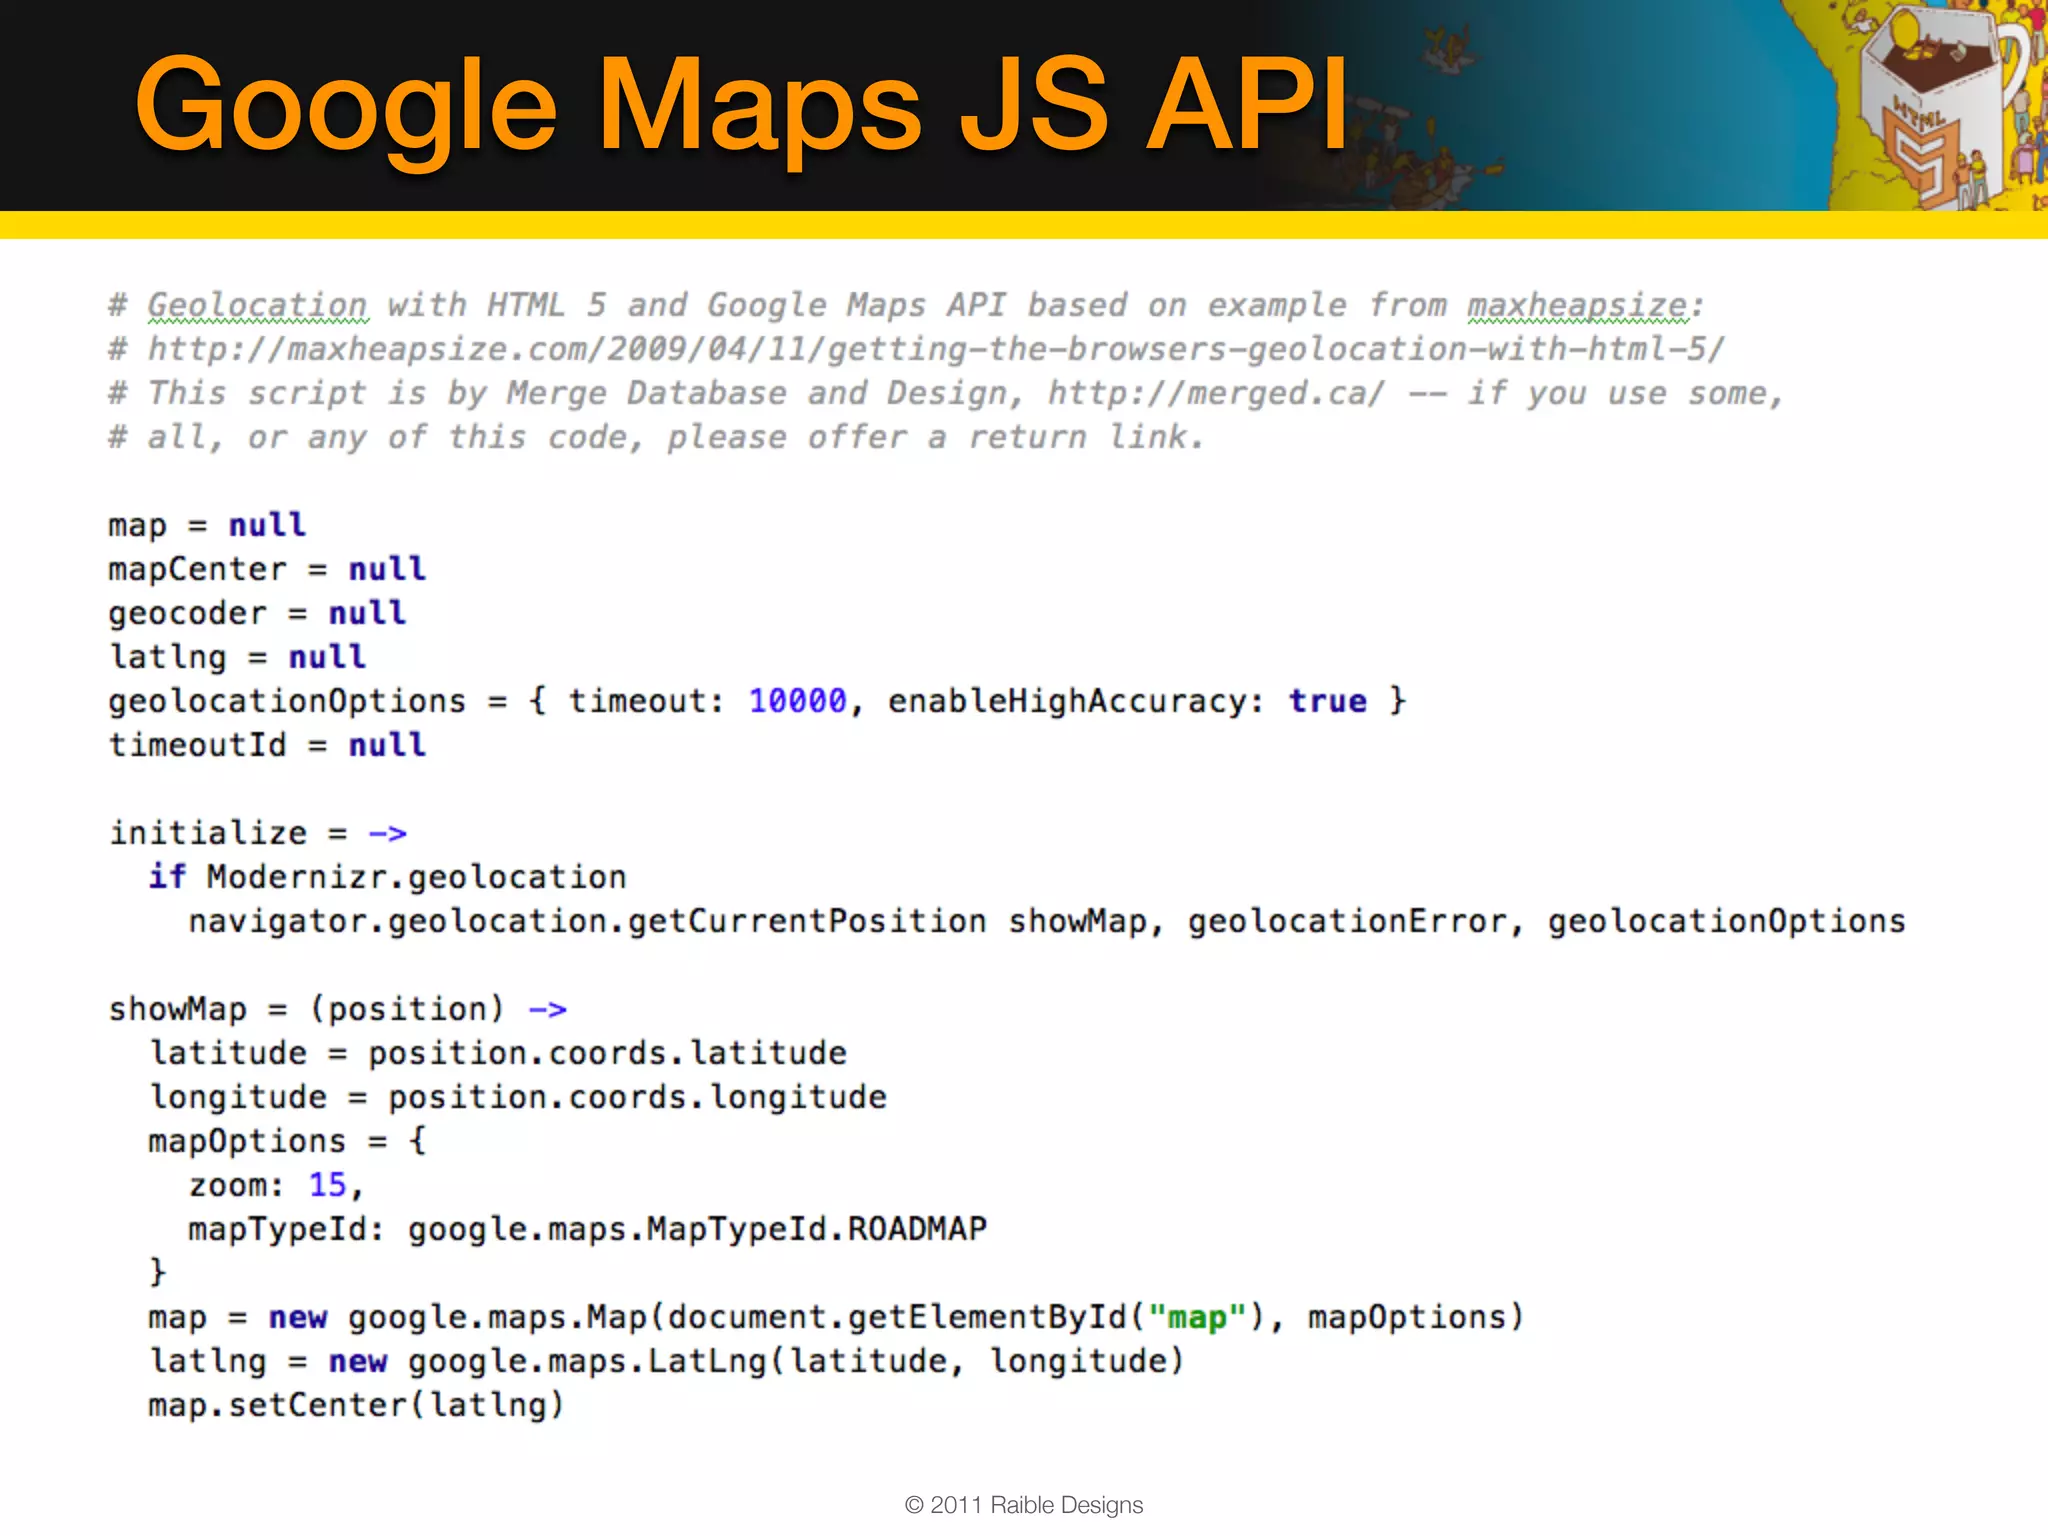Viewport: 2048px width, 1536px height.
Task: Click the 'zoom: 15,' setting
Action: pos(277,1185)
